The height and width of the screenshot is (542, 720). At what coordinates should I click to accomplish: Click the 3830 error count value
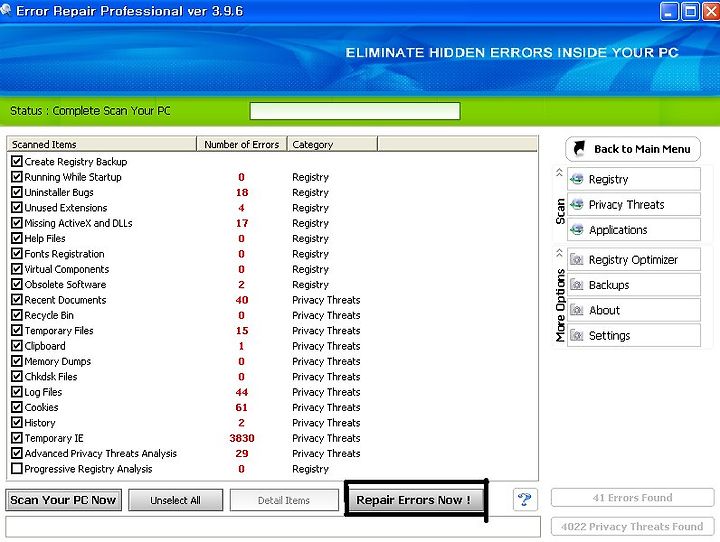[242, 438]
